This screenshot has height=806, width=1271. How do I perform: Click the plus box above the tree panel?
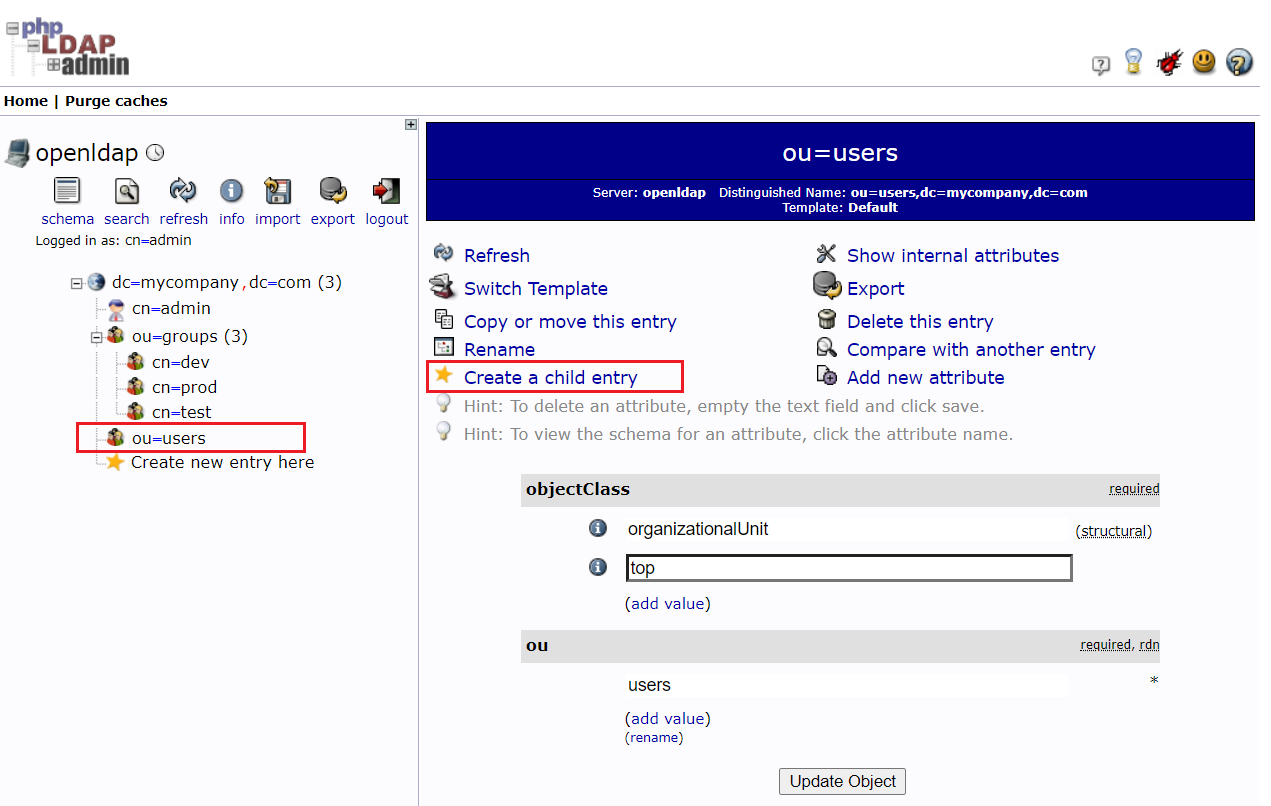410,123
